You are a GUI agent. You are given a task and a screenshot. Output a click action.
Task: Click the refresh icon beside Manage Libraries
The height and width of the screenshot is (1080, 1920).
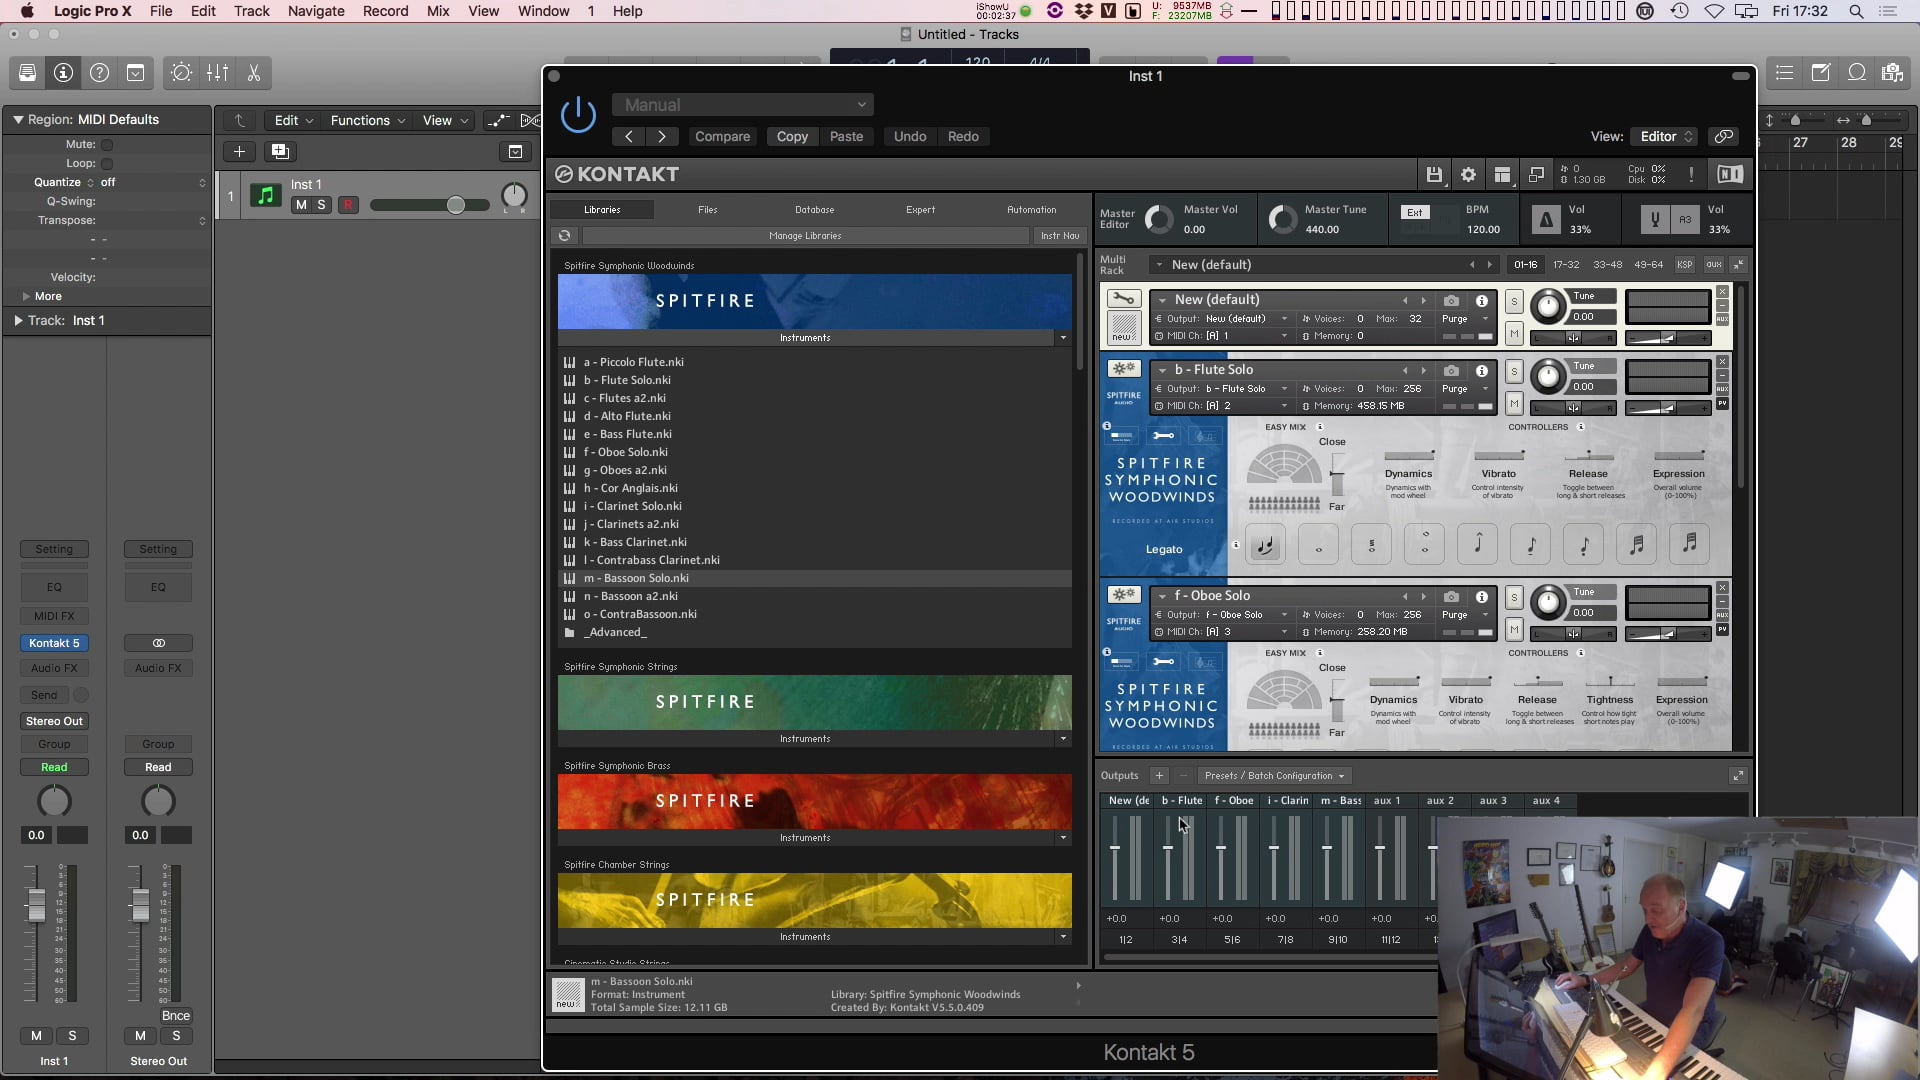(x=565, y=236)
